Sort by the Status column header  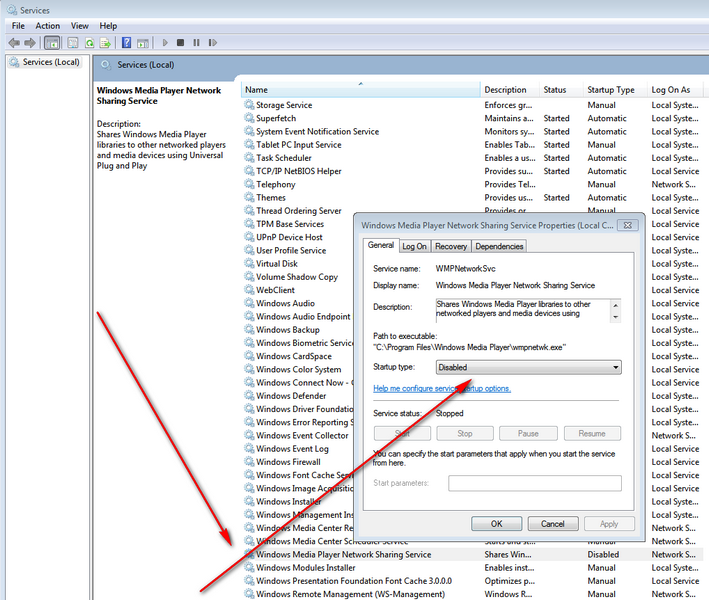pyautogui.click(x=561, y=90)
